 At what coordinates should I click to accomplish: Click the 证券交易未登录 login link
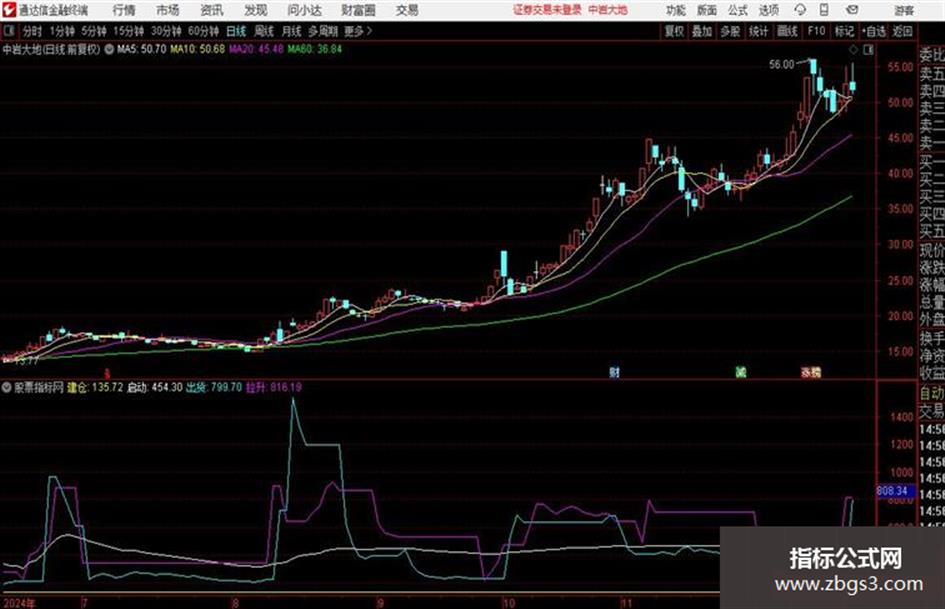[547, 10]
